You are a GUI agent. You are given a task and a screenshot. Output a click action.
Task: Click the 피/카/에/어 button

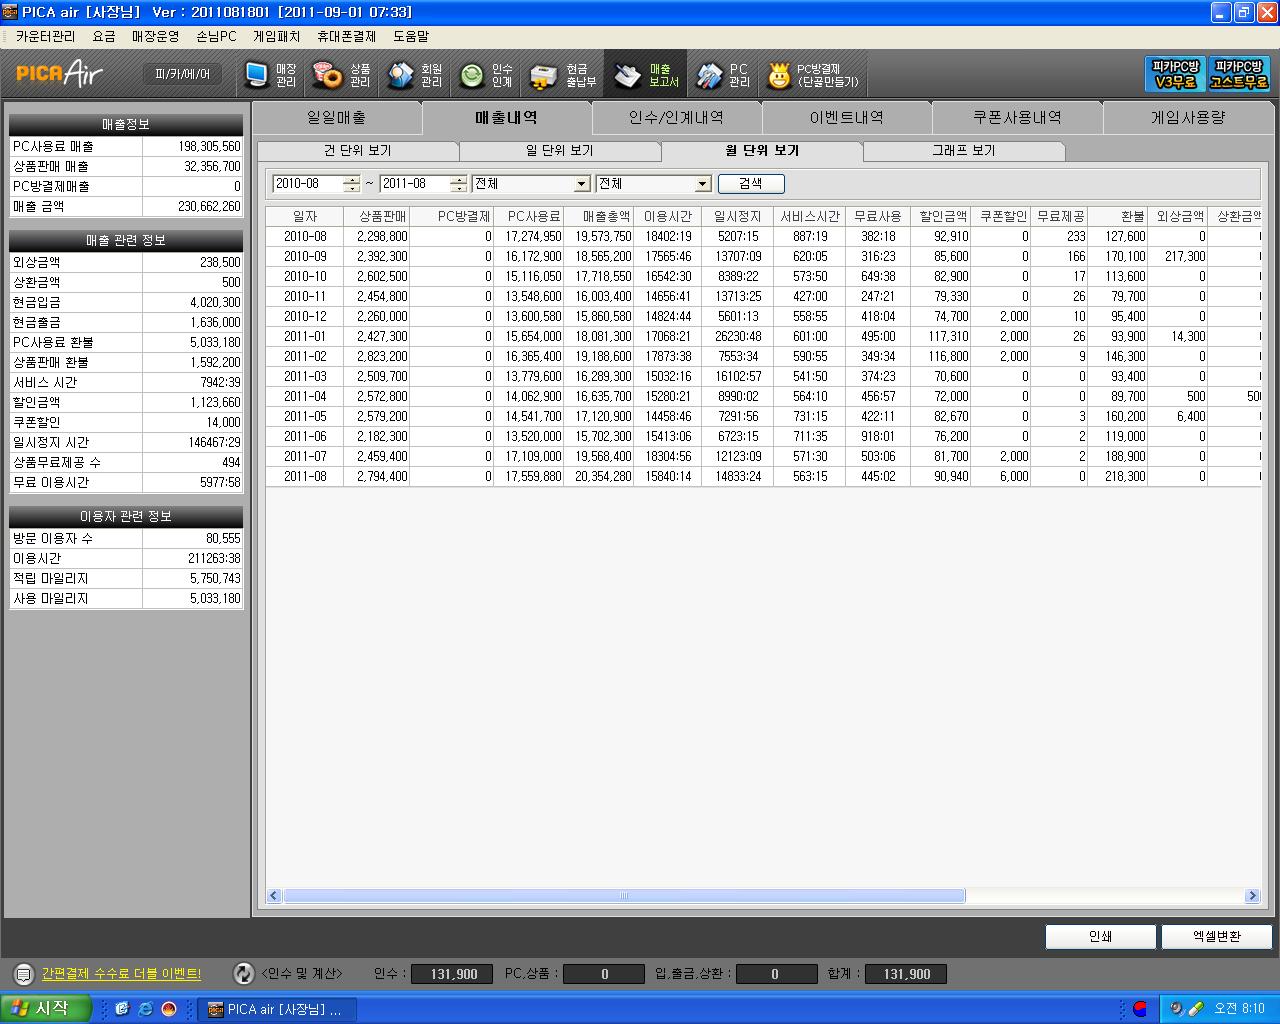[183, 74]
